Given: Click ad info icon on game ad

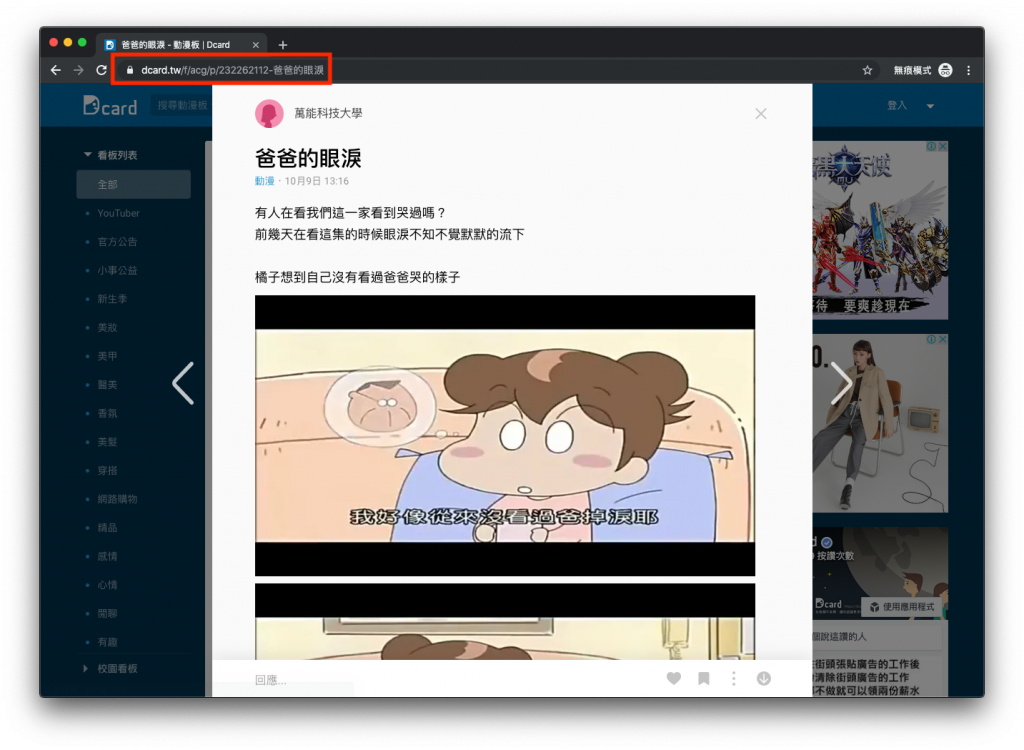Looking at the screenshot, I should click(932, 147).
